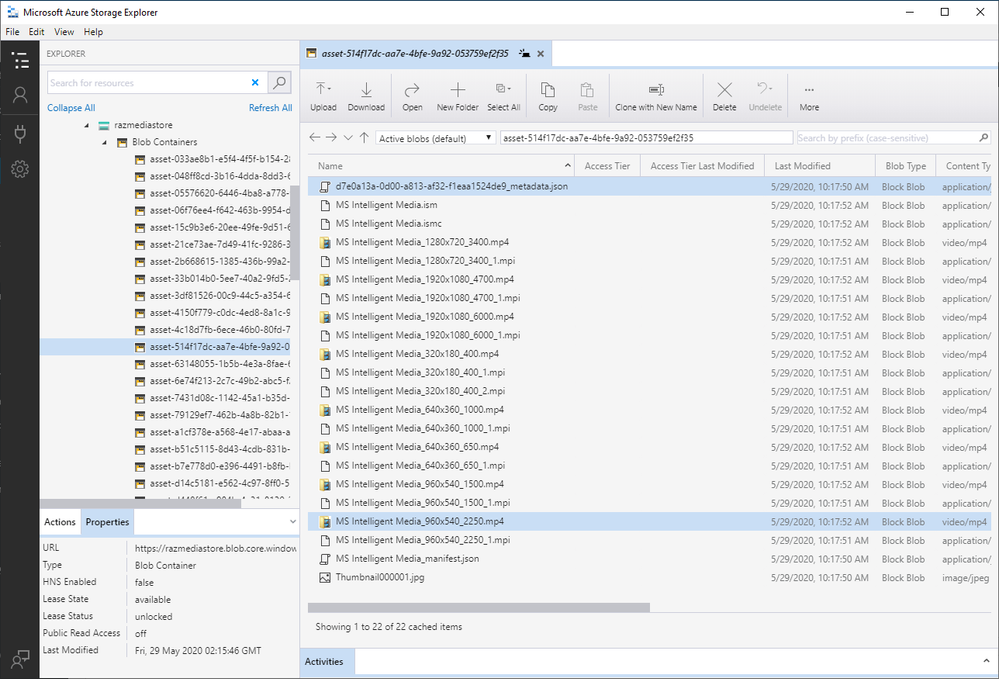Open the View menu
Viewport: 999px width, 679px height.
click(64, 32)
